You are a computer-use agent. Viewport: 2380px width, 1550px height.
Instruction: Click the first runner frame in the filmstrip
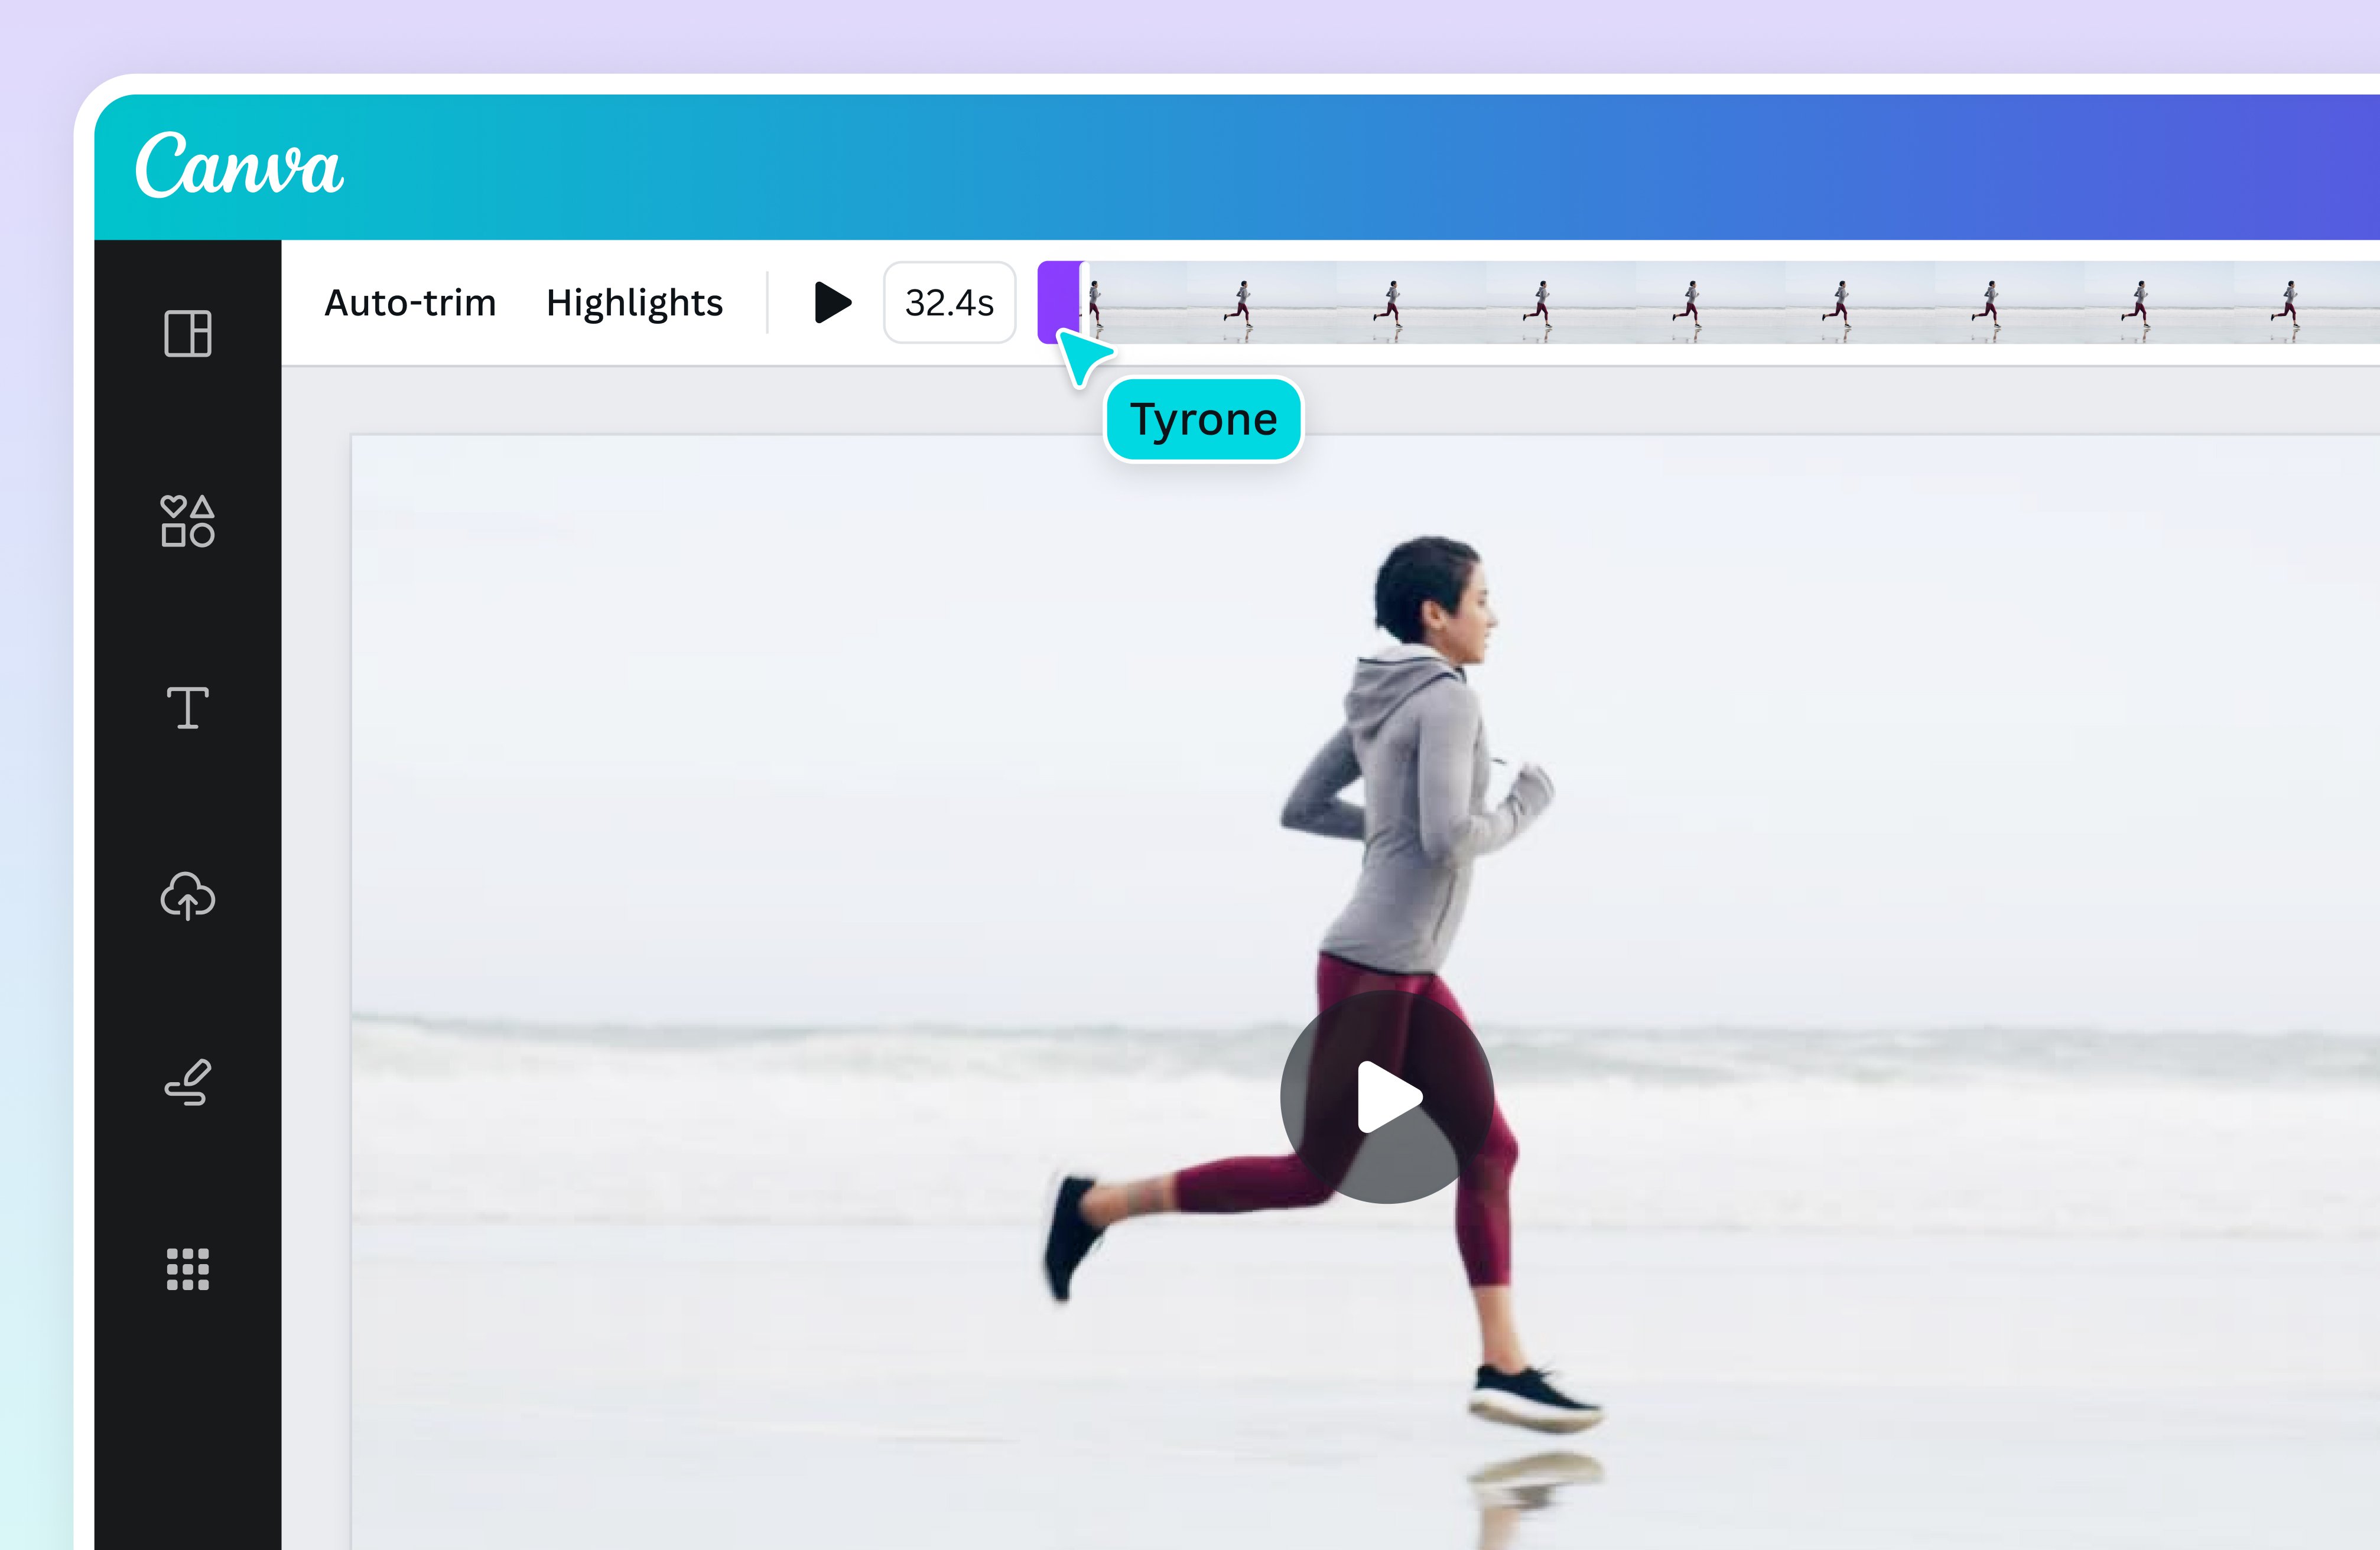pos(1097,303)
